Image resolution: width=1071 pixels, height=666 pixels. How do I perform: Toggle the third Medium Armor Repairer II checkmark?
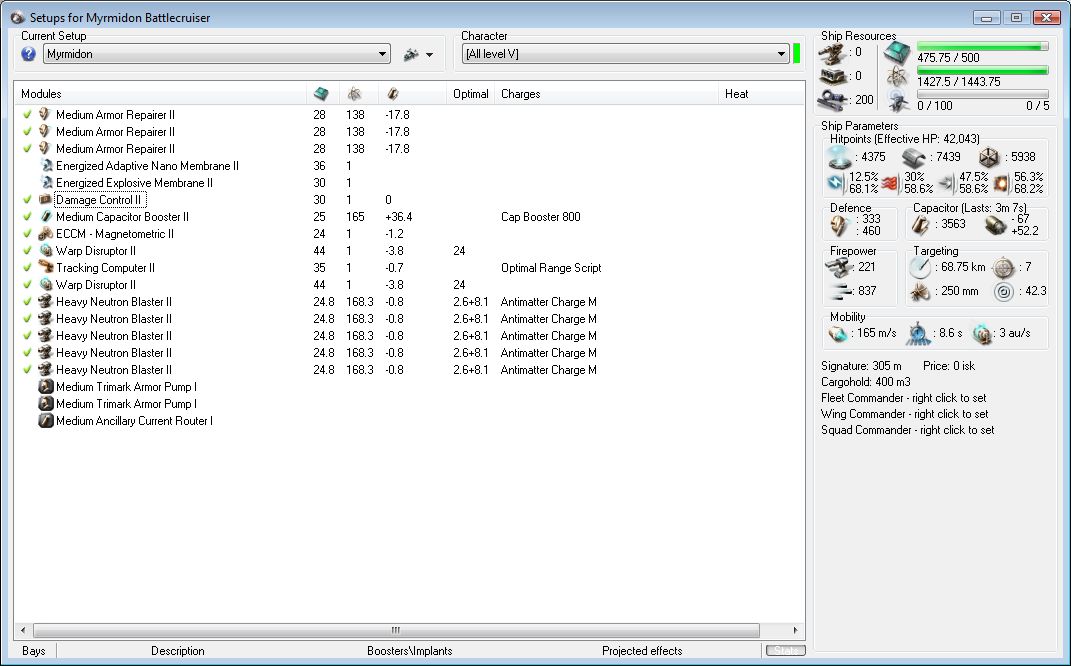27,148
